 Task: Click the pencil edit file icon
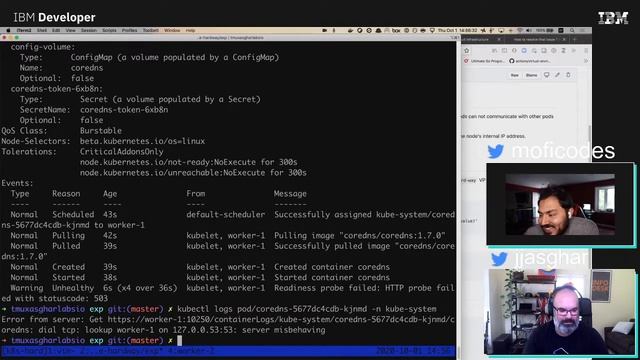tap(557, 75)
